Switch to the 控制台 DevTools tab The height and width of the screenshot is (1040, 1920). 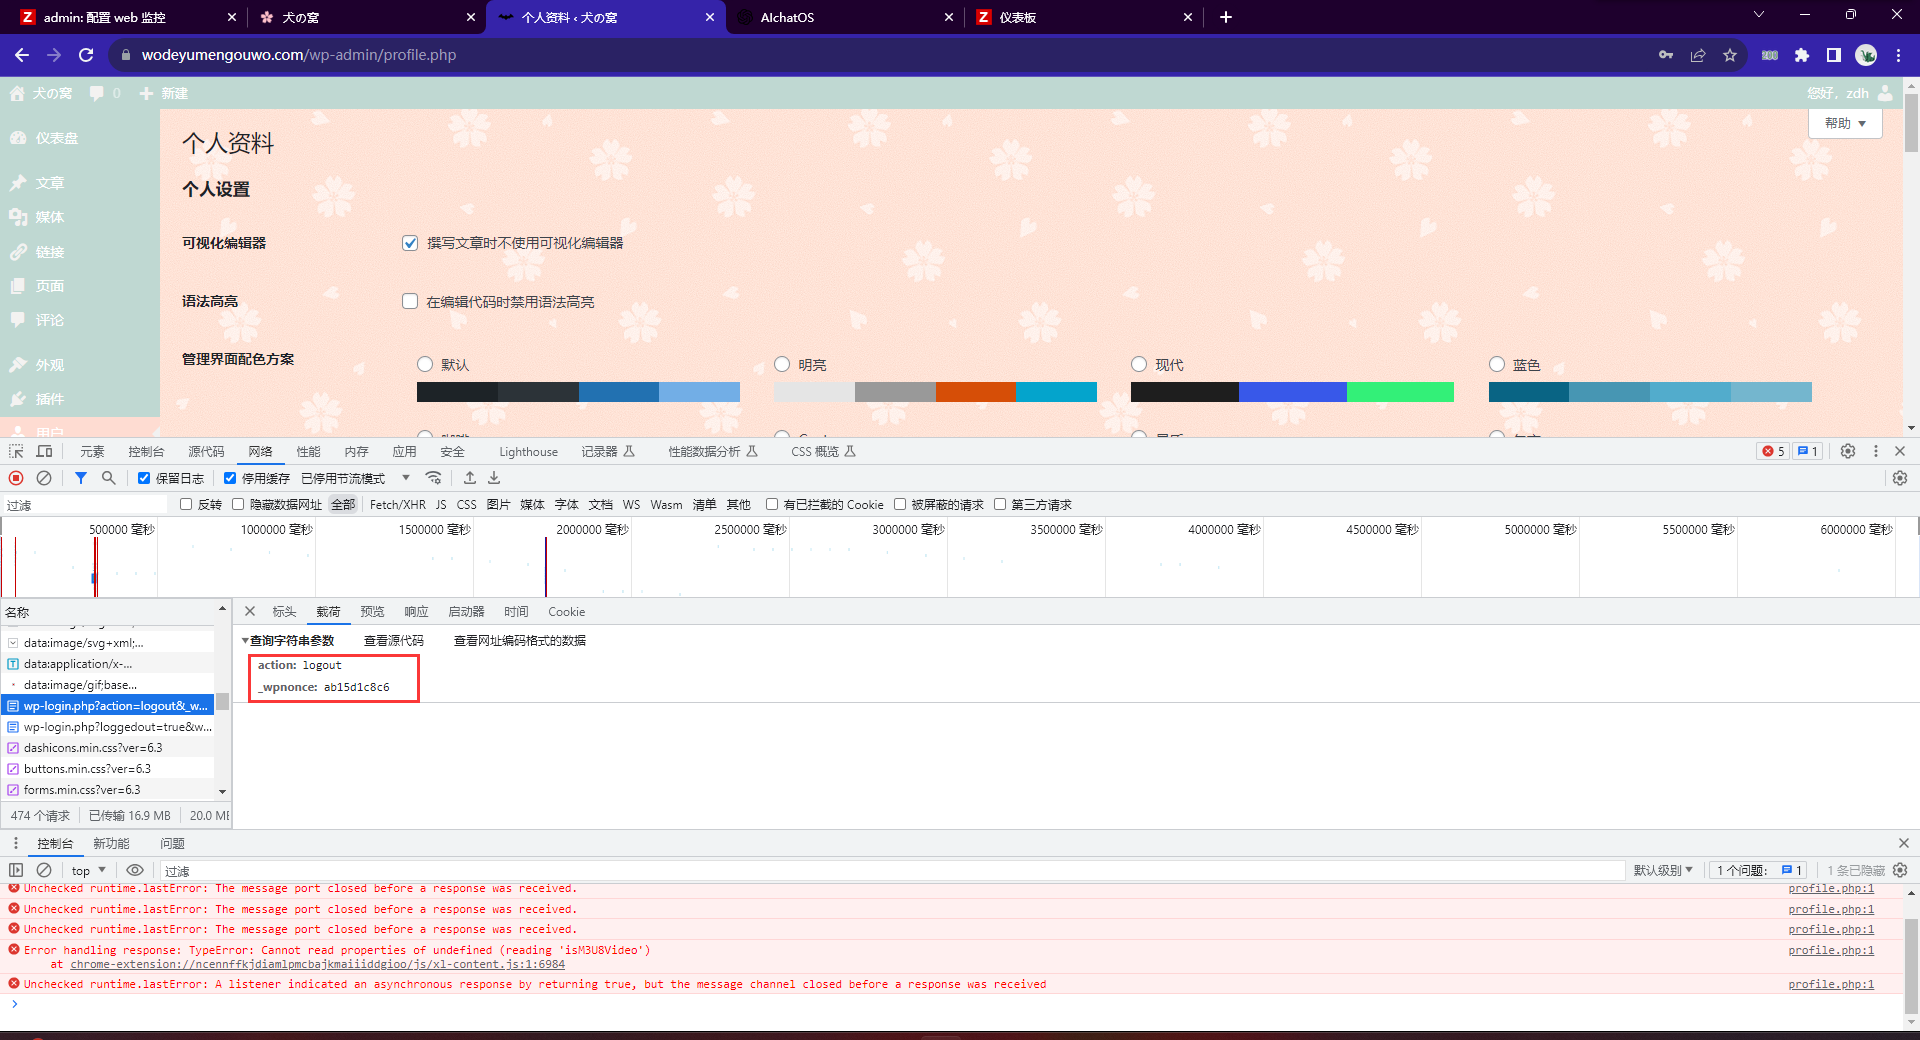point(146,451)
